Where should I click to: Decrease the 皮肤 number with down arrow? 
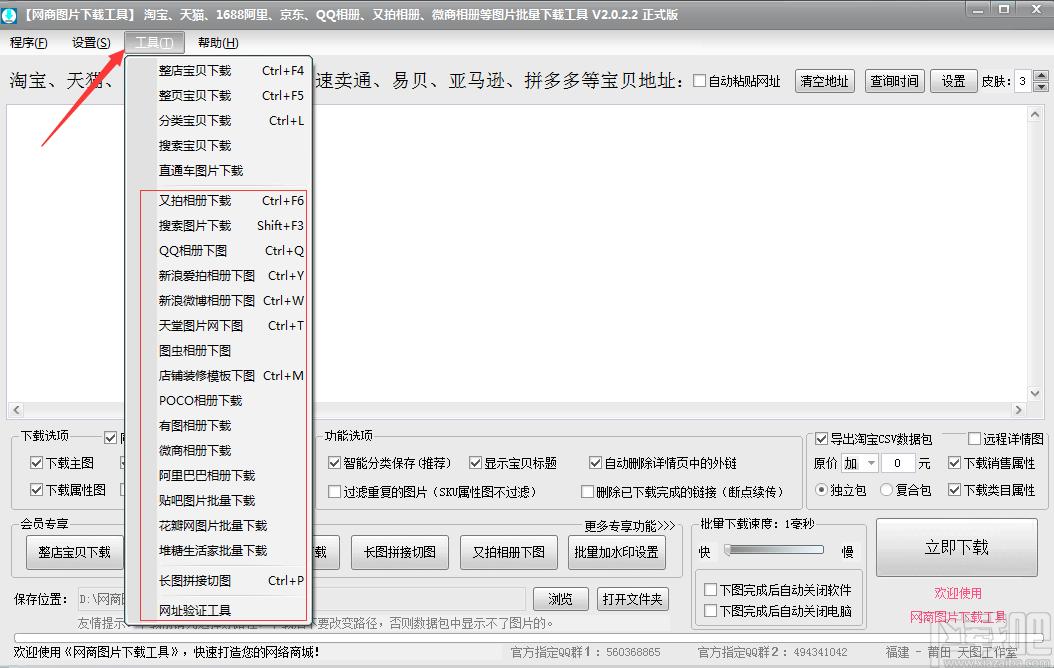(x=1041, y=87)
